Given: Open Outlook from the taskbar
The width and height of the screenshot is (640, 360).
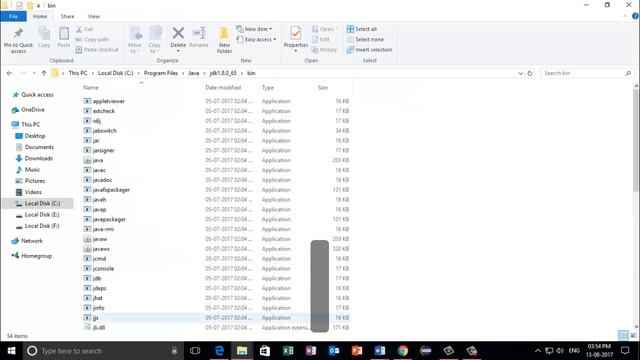Looking at the screenshot, I should [334, 351].
